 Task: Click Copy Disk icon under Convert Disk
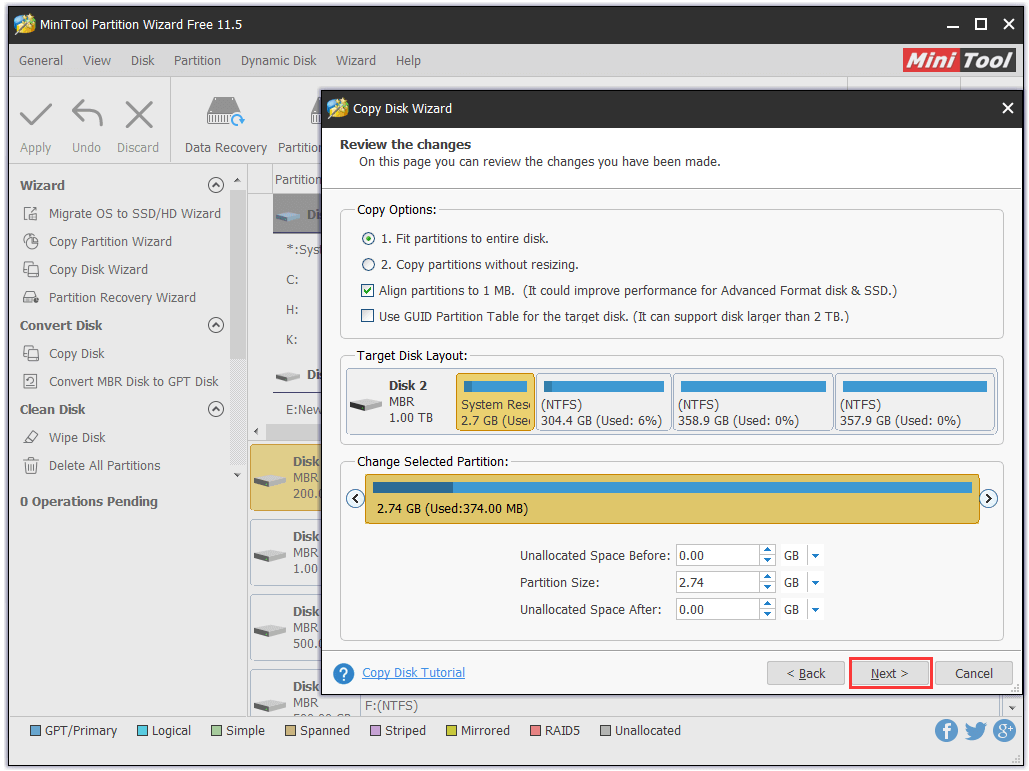[x=30, y=353]
